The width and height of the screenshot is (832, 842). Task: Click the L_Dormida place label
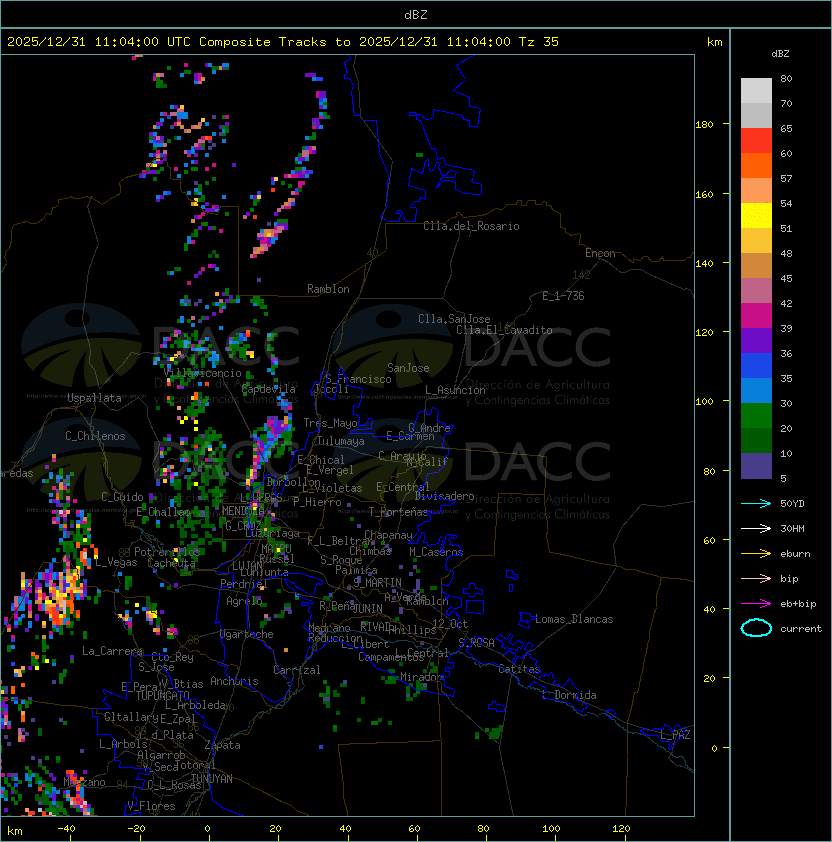569,695
